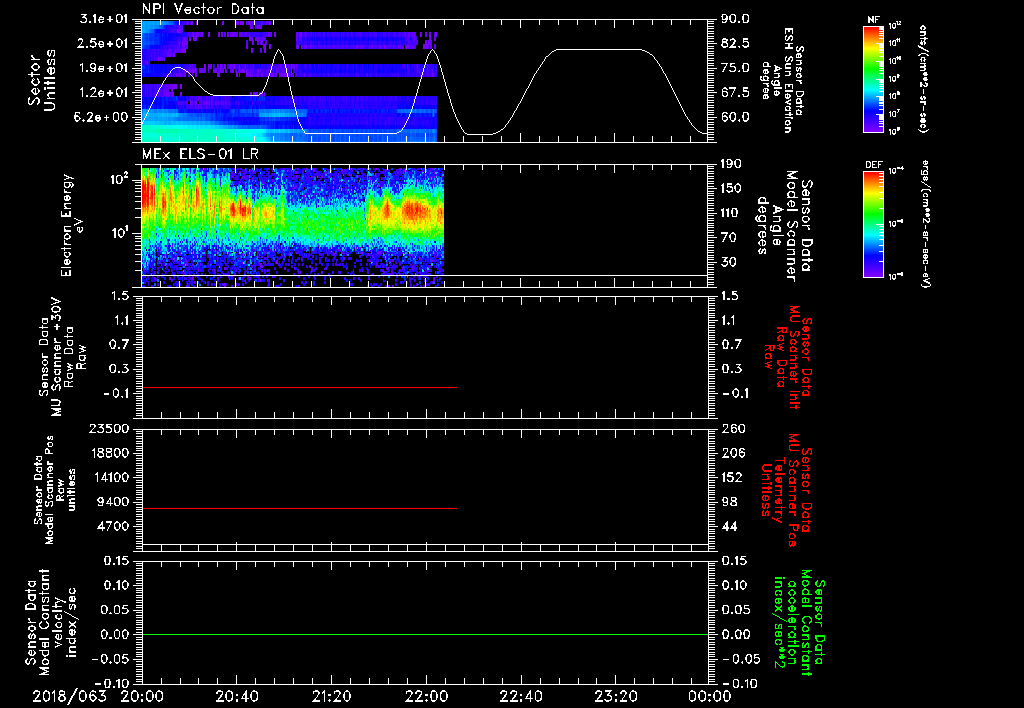The height and width of the screenshot is (708, 1024).
Task: Select the 'MEx ELS-01 LR' panel title
Action: [x=200, y=154]
